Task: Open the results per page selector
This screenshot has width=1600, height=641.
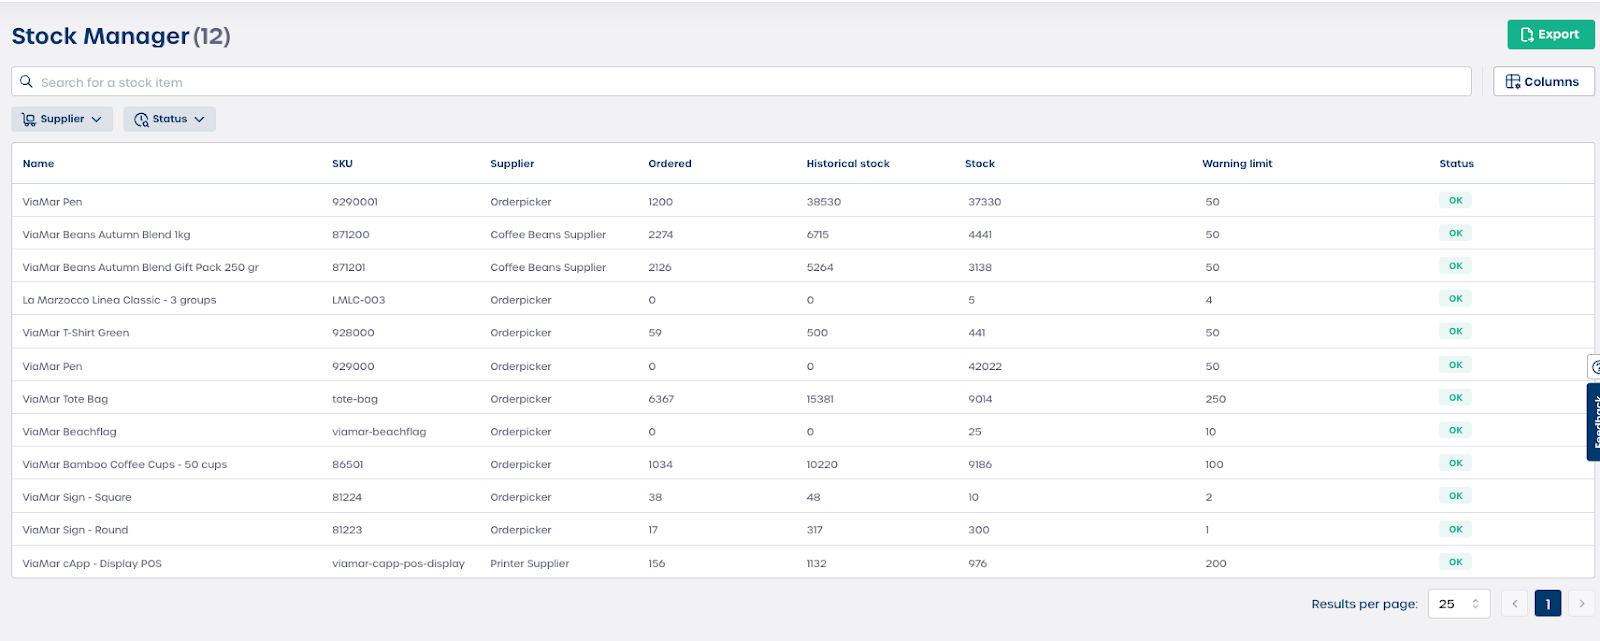Action: tap(1458, 604)
